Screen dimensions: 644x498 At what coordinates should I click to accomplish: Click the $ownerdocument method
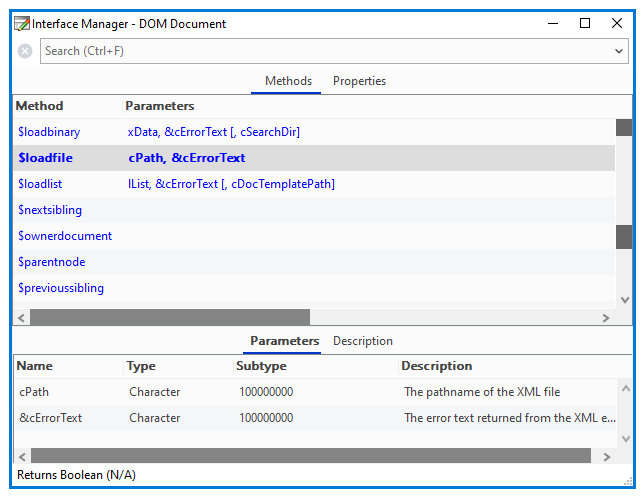(65, 236)
